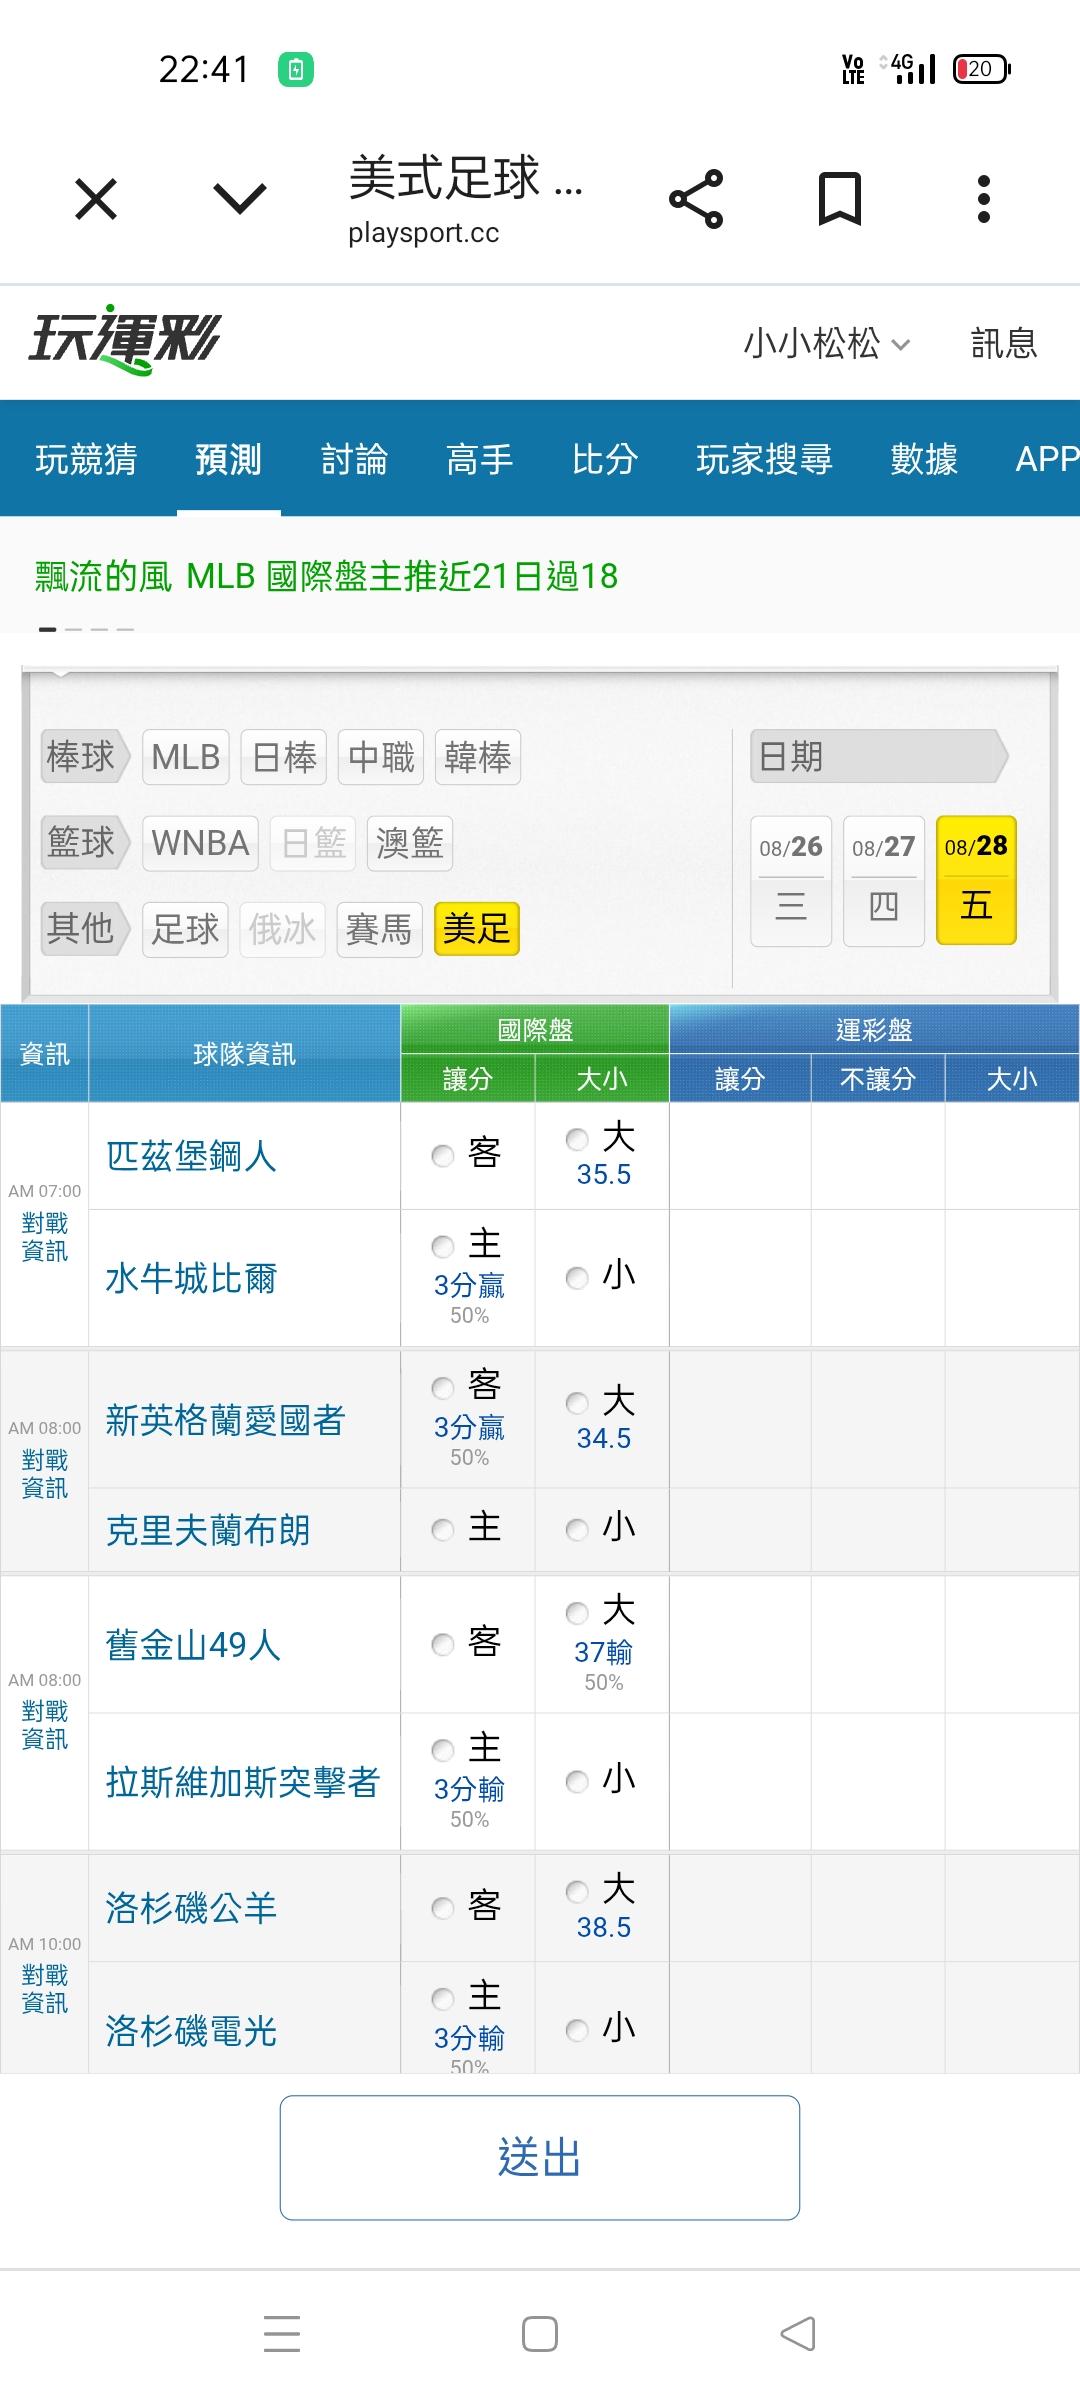
Task: Select 主 3分贏 radio for 水牛城比爾
Action: click(443, 1246)
